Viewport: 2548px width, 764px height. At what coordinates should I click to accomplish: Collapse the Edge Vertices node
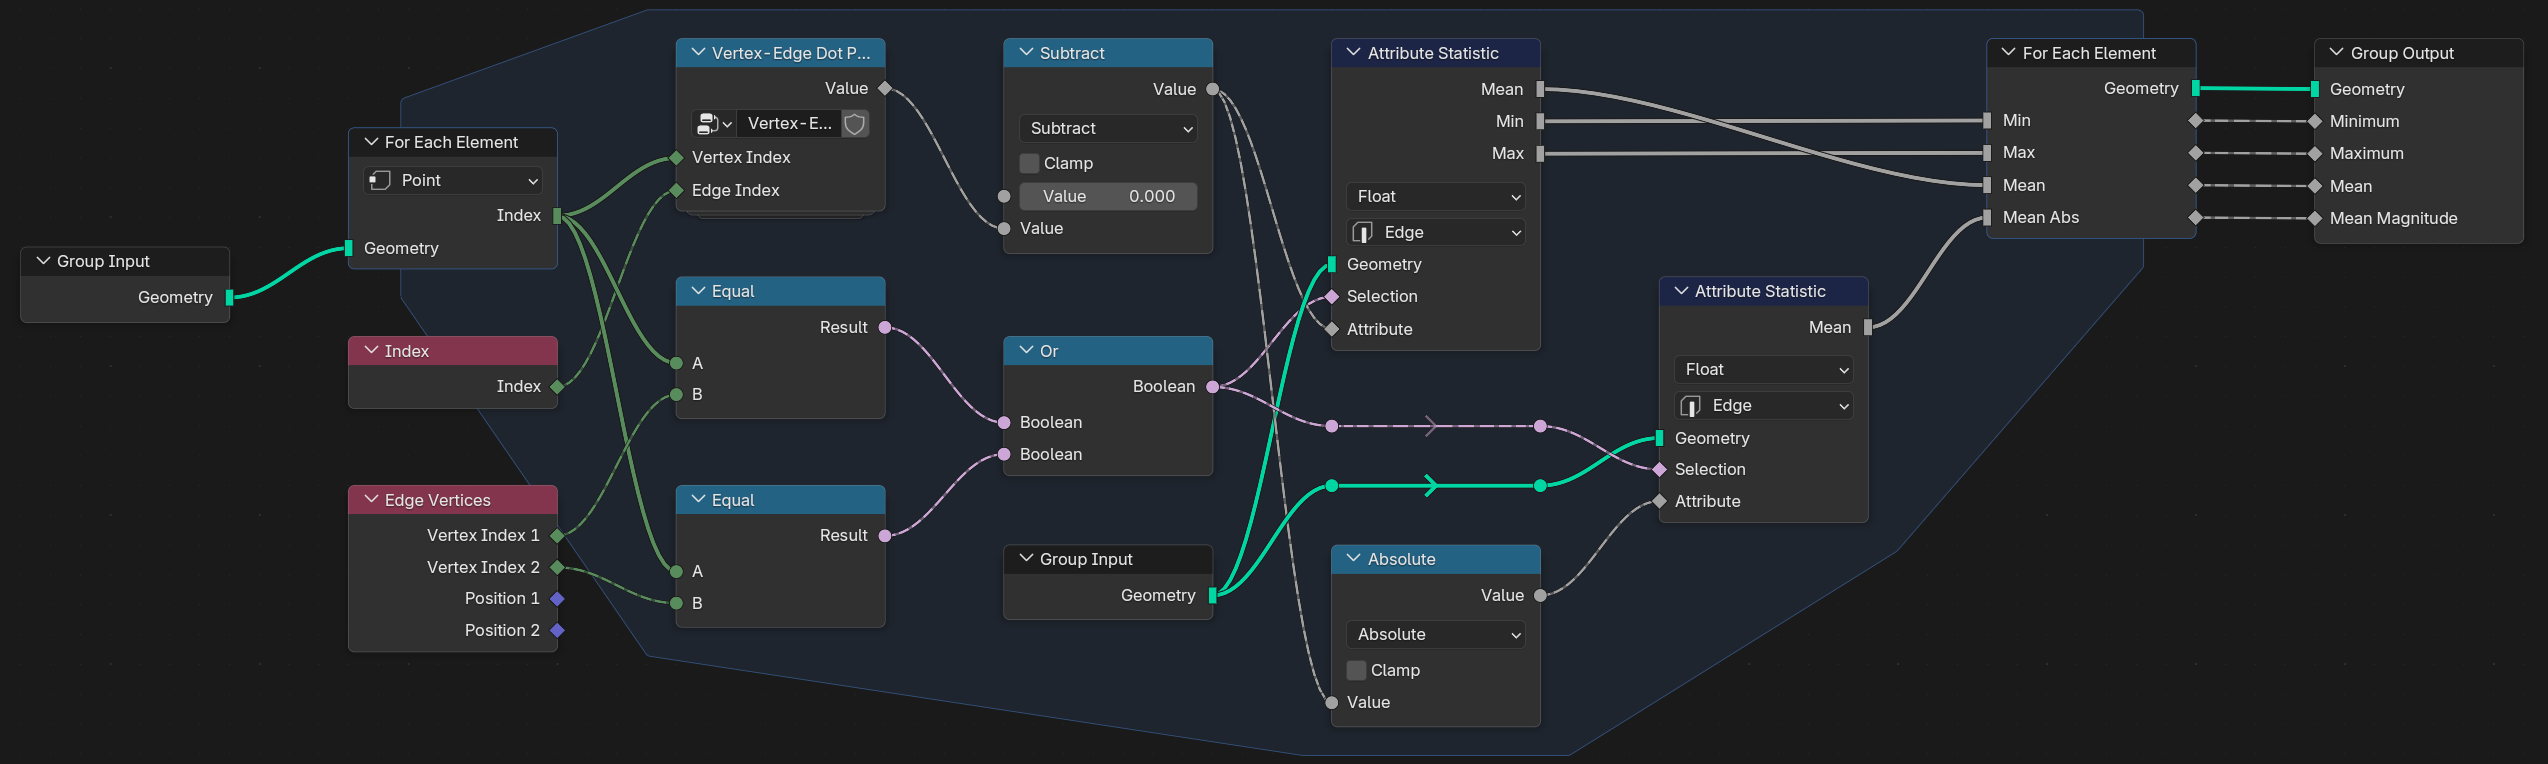372,500
